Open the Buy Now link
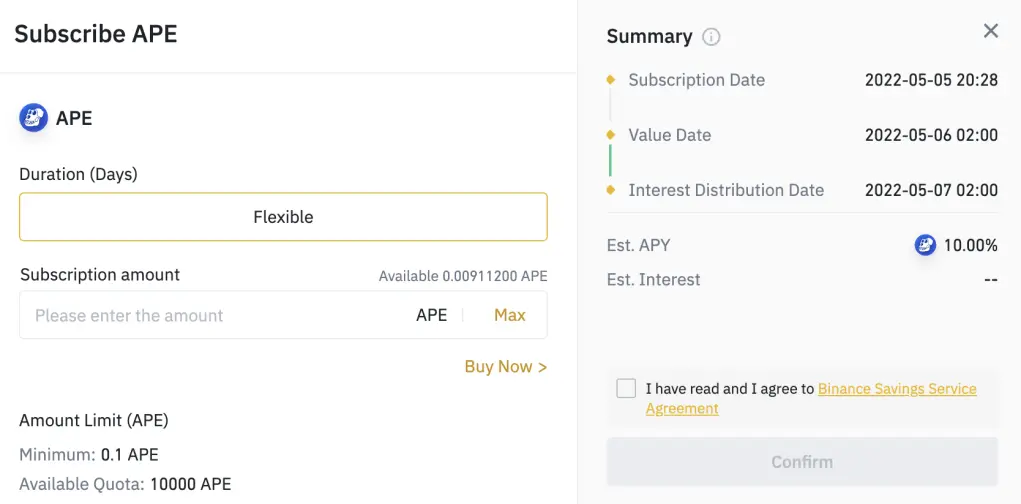 pos(506,367)
